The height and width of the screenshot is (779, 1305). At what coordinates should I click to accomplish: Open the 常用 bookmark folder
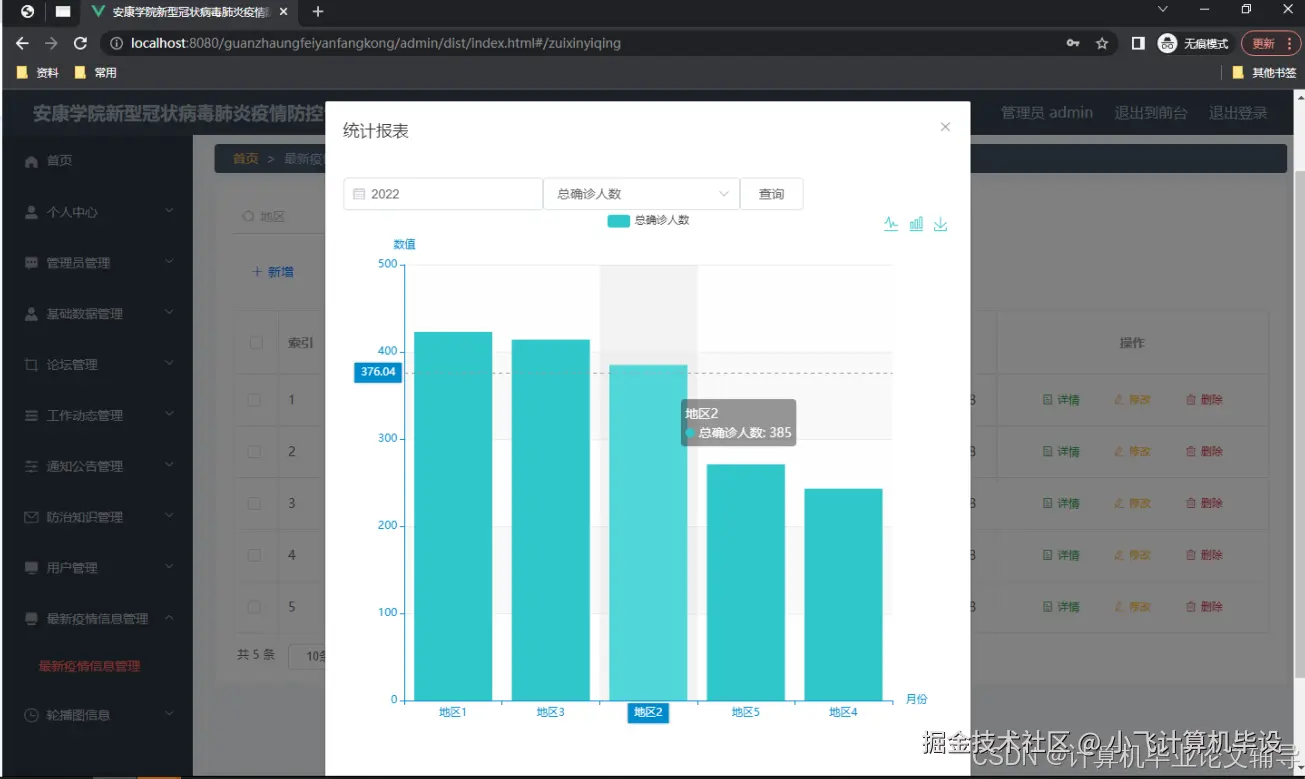point(96,72)
